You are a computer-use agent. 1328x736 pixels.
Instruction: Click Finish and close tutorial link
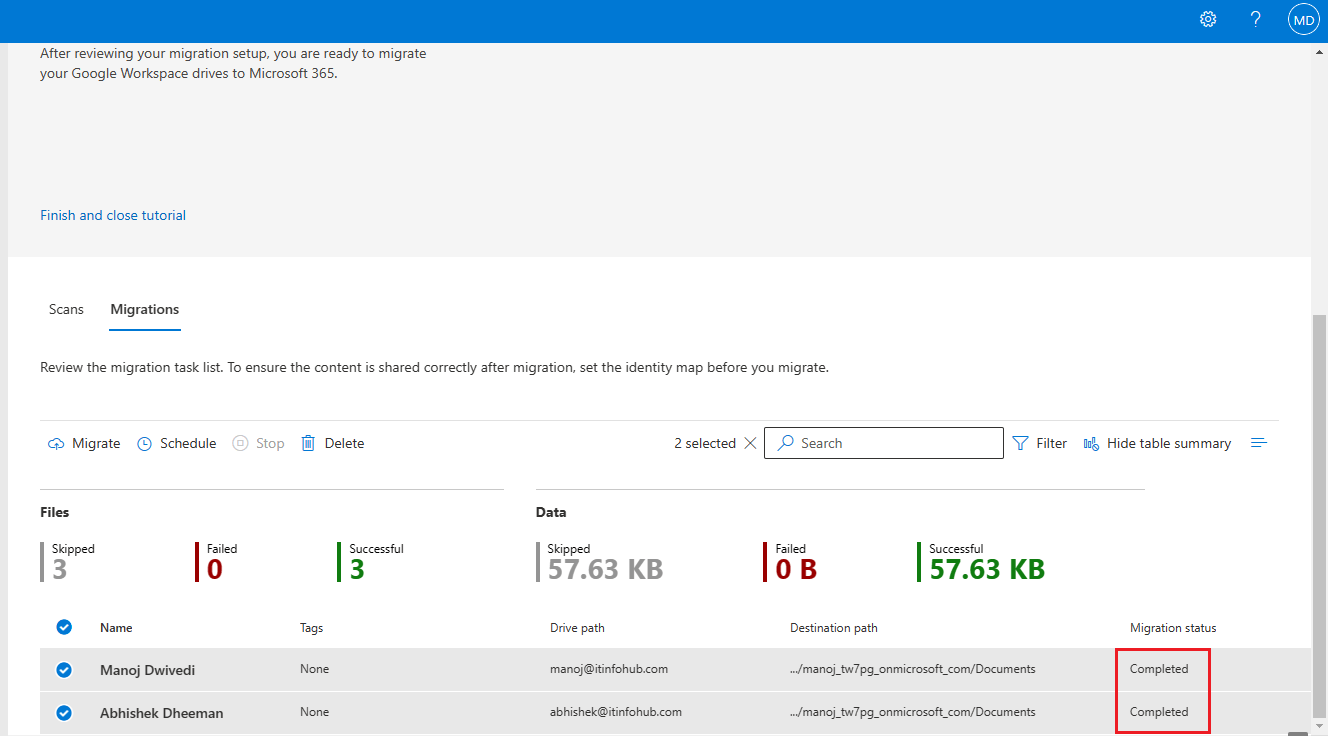tap(113, 215)
